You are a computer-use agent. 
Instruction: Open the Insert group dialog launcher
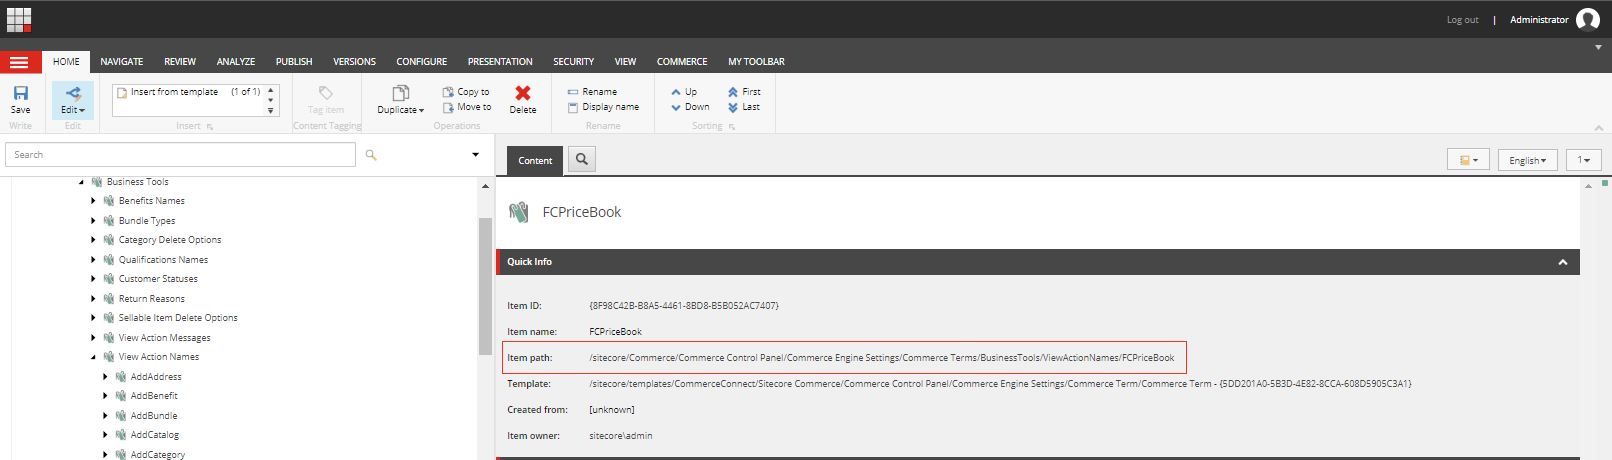point(210,127)
